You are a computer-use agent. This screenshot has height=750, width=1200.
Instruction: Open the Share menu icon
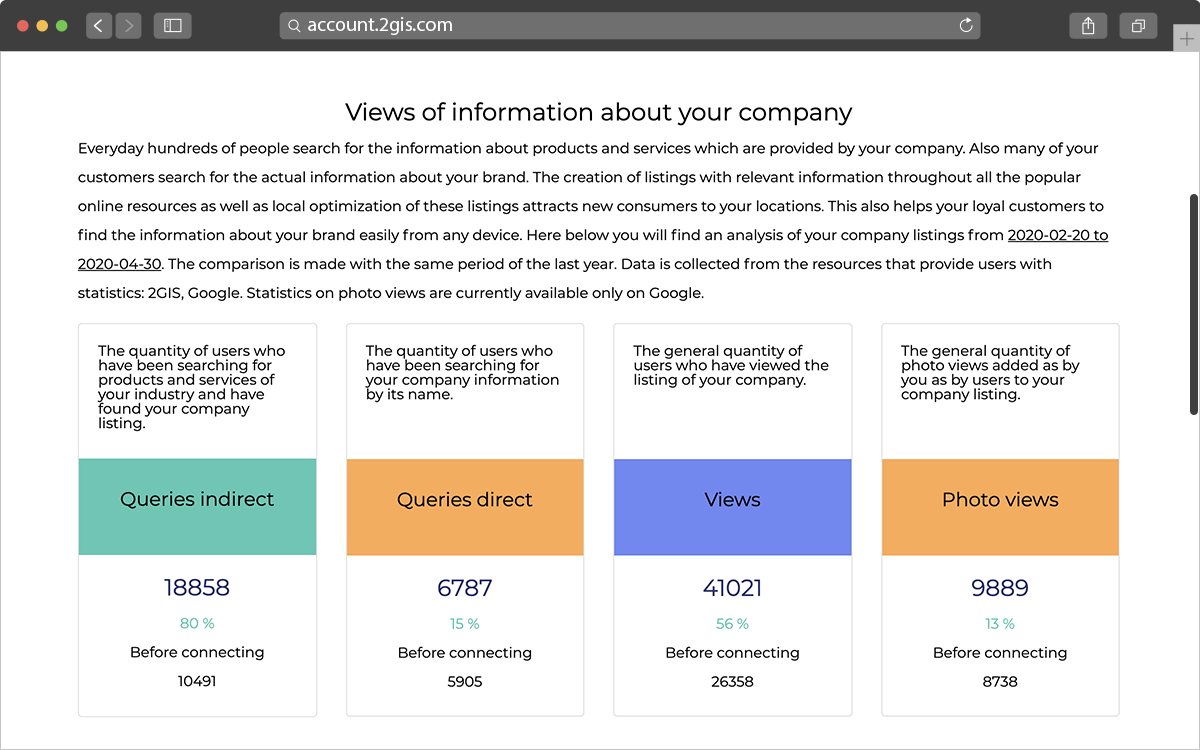coord(1088,26)
